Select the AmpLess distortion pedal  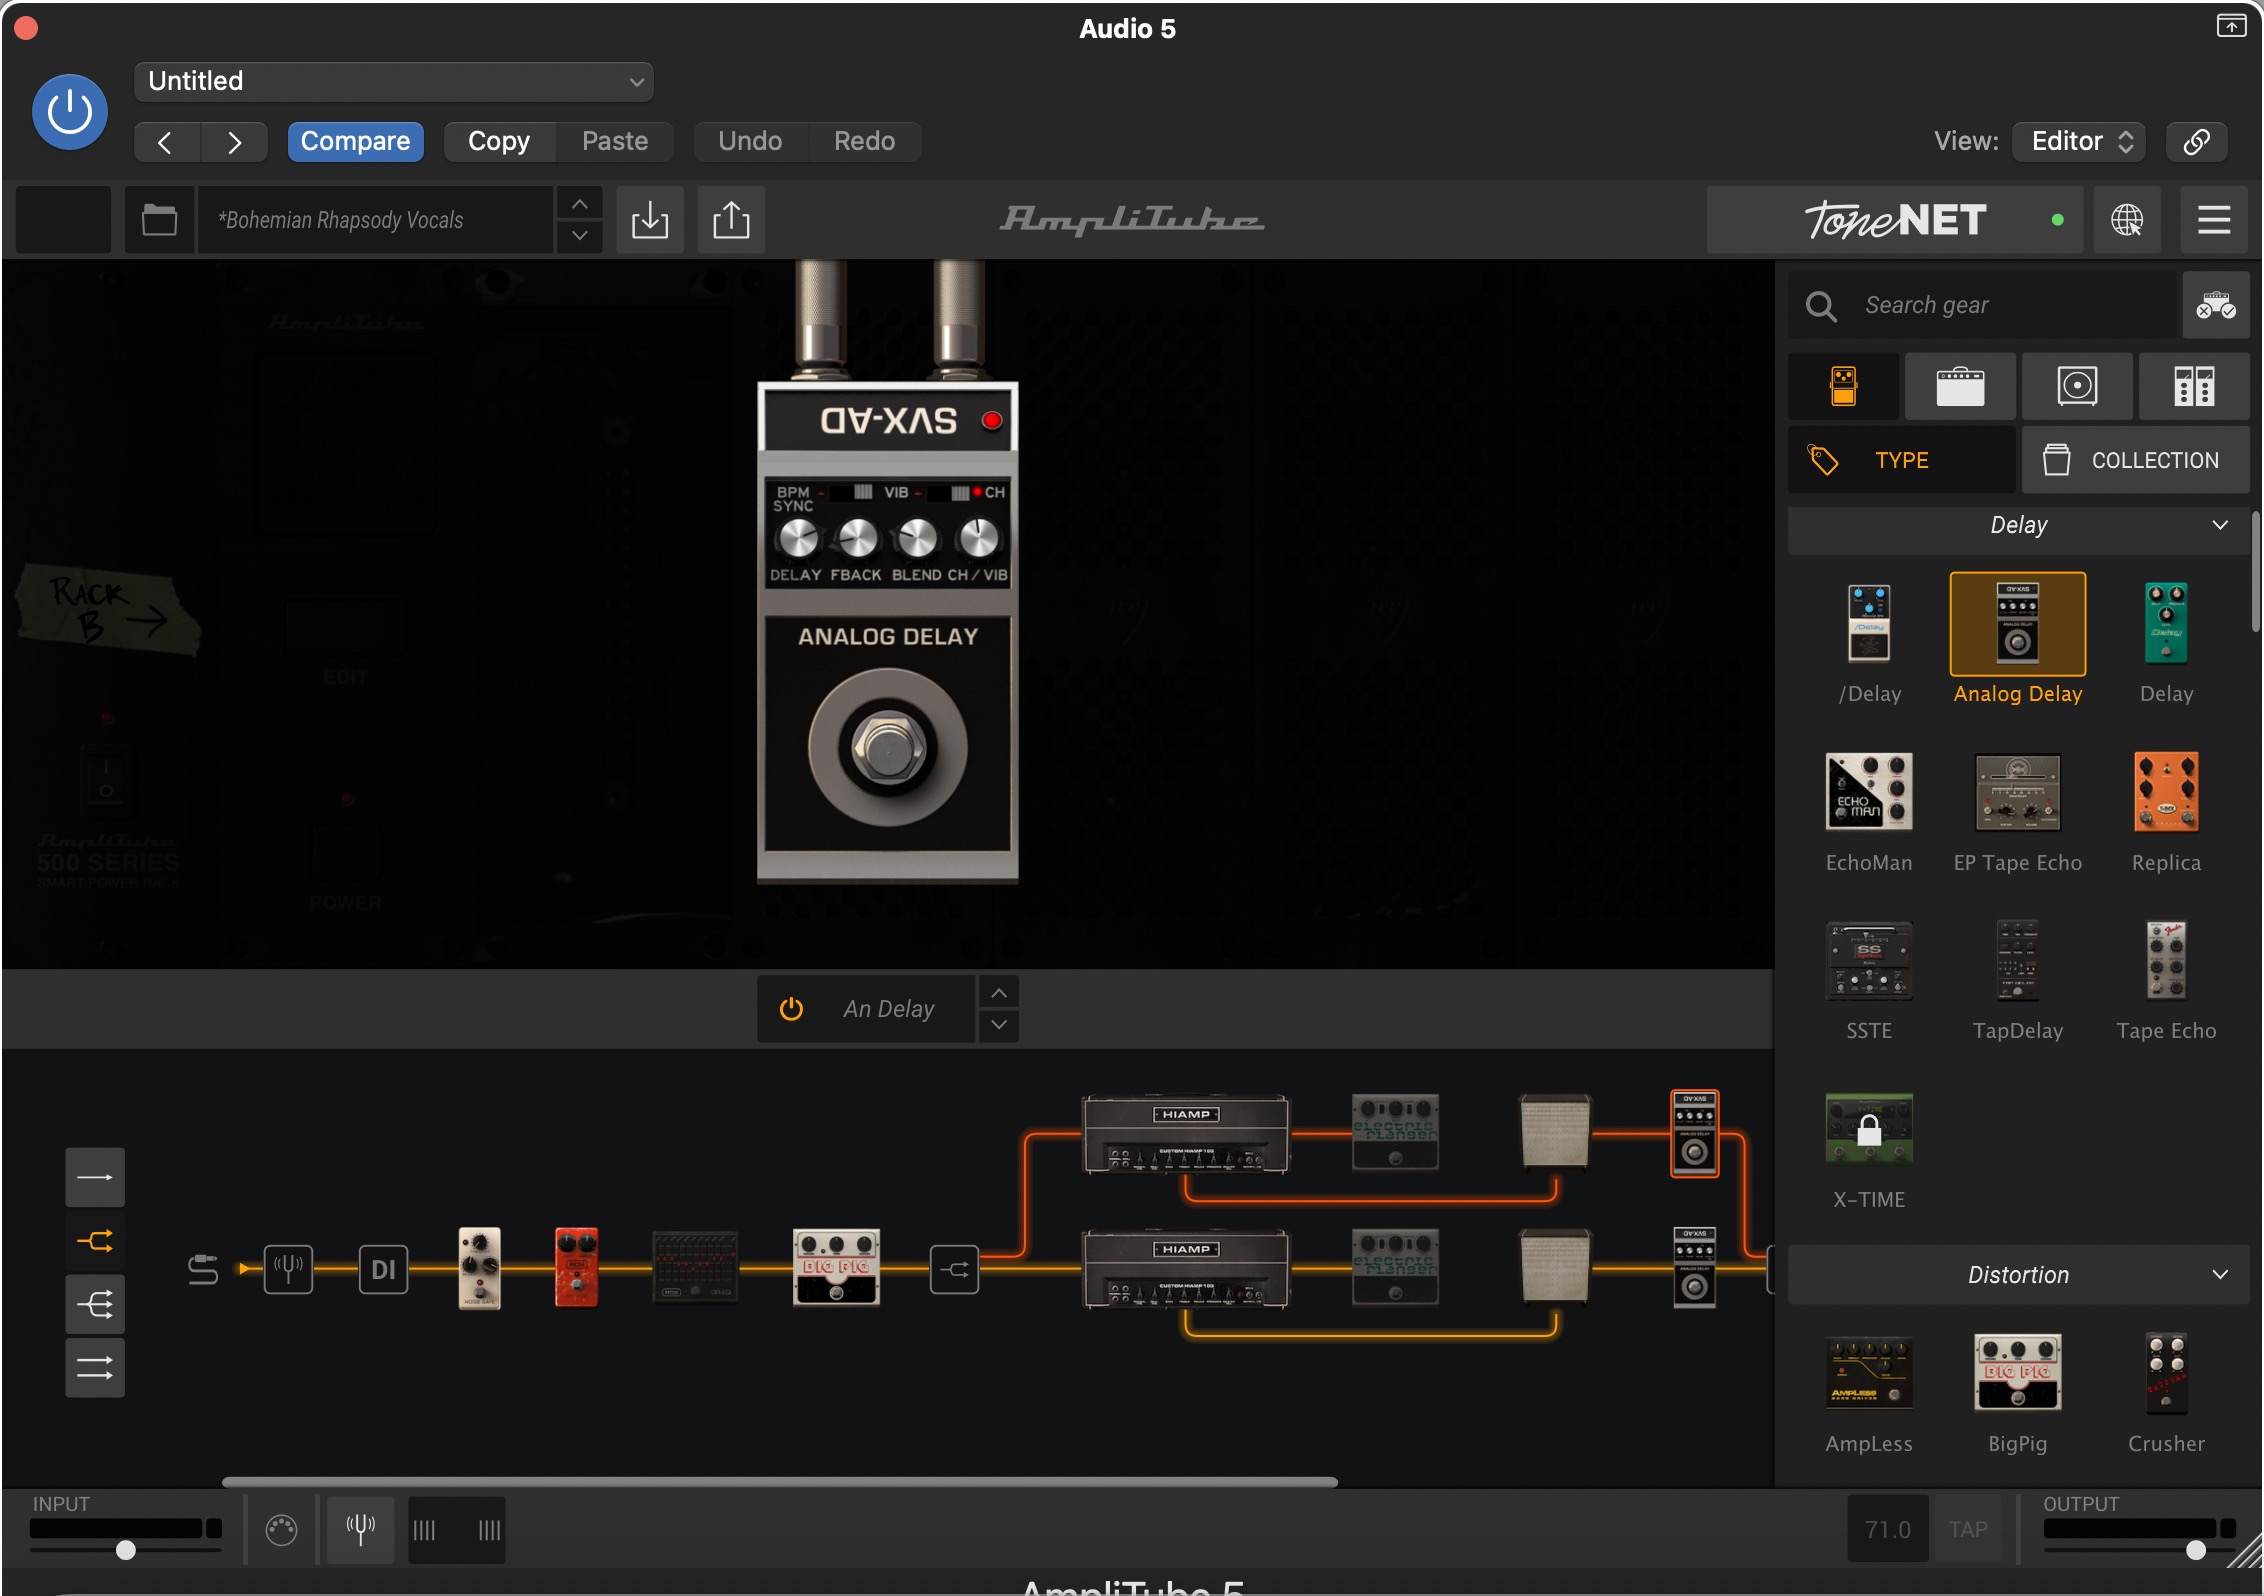click(x=1869, y=1373)
